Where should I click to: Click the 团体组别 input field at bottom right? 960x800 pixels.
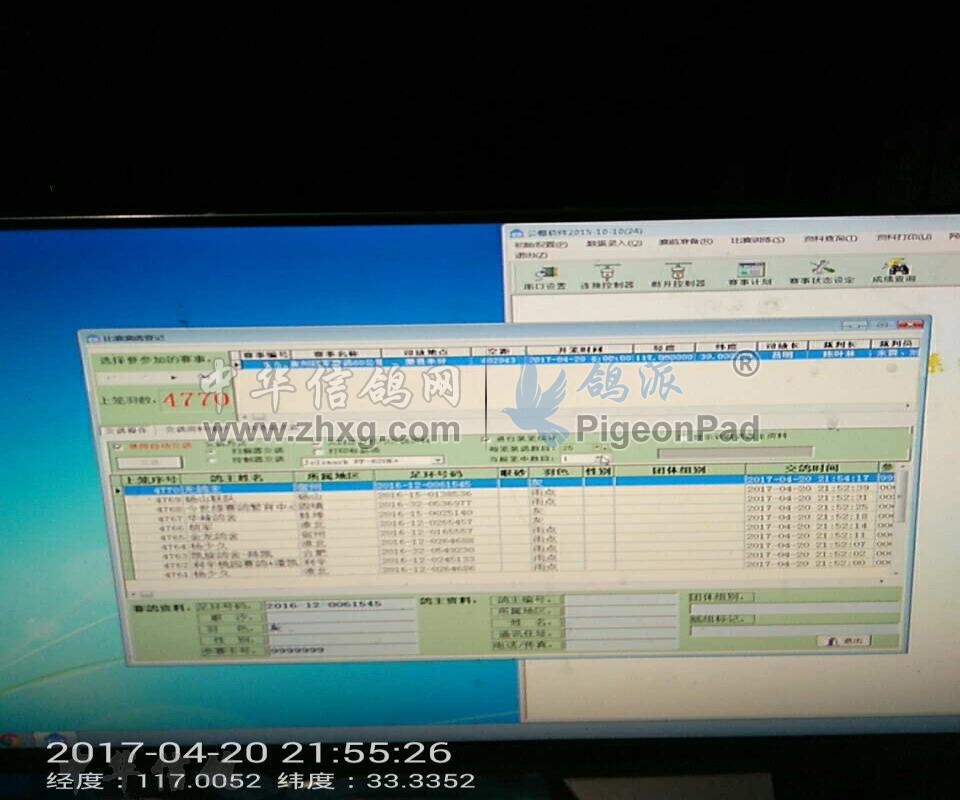click(794, 608)
